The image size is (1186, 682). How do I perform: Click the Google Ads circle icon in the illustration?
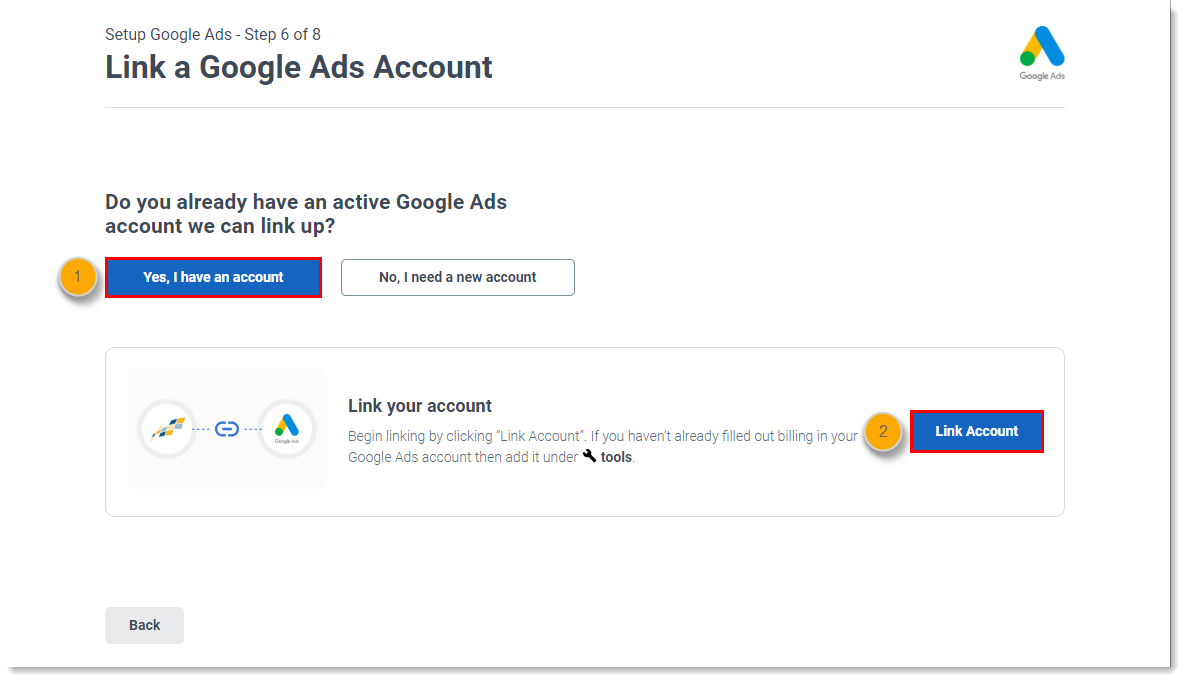coord(287,429)
